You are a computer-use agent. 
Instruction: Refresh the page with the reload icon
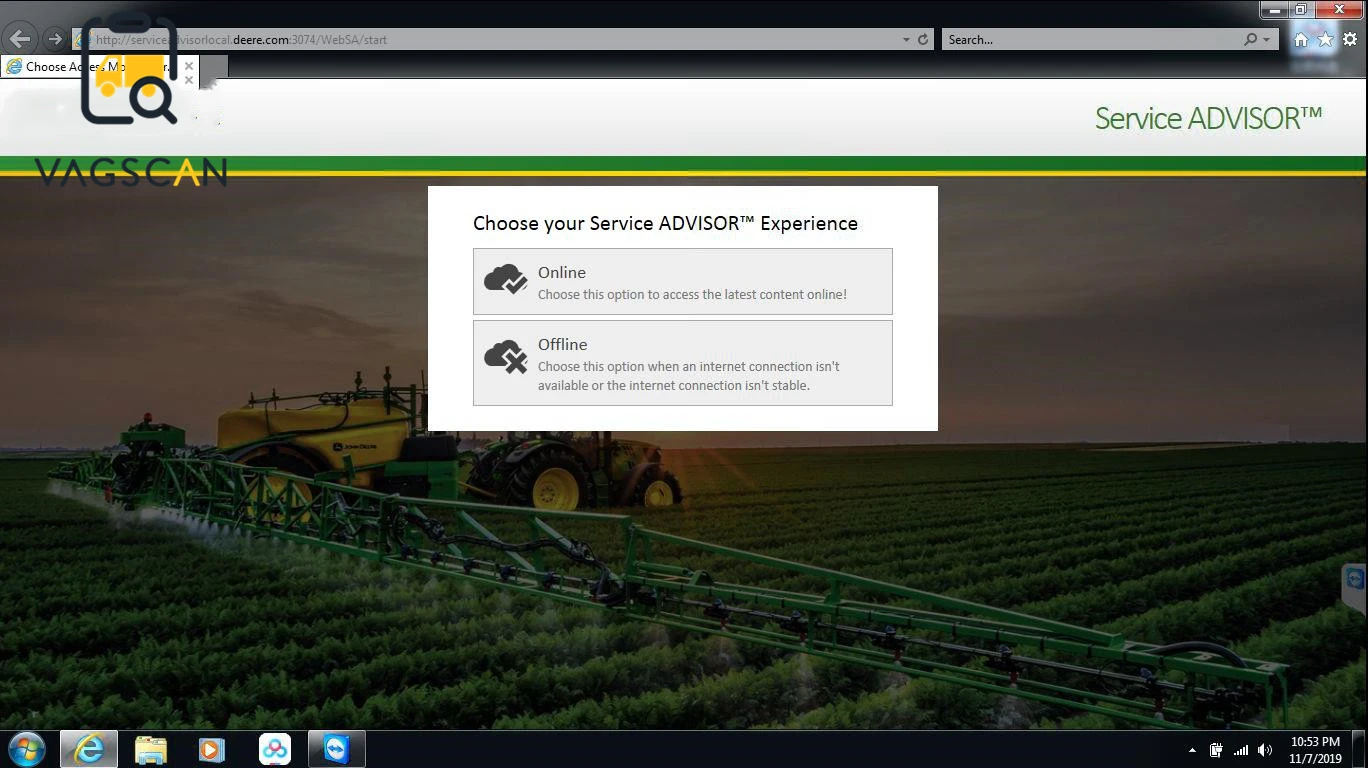point(923,40)
